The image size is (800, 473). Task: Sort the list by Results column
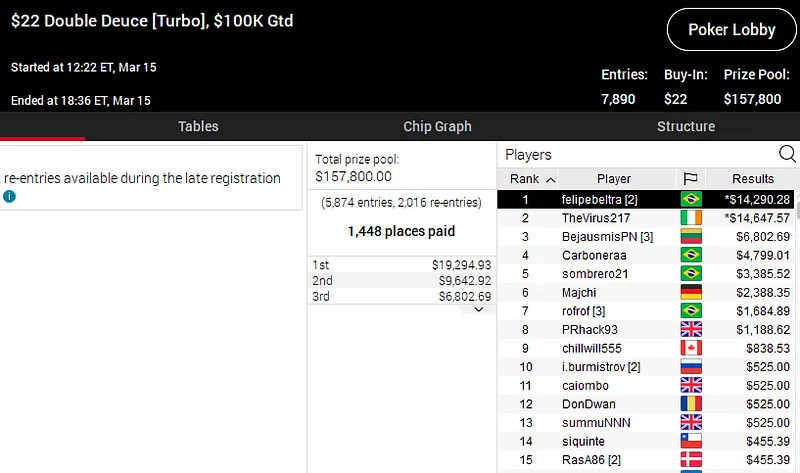(753, 179)
